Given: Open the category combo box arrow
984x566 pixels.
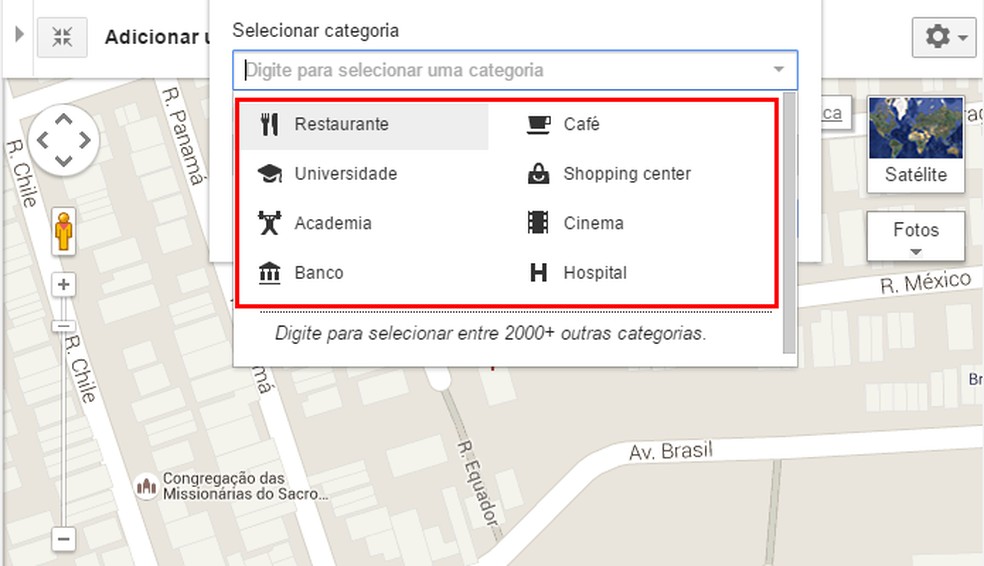Looking at the screenshot, I should click(x=778, y=70).
